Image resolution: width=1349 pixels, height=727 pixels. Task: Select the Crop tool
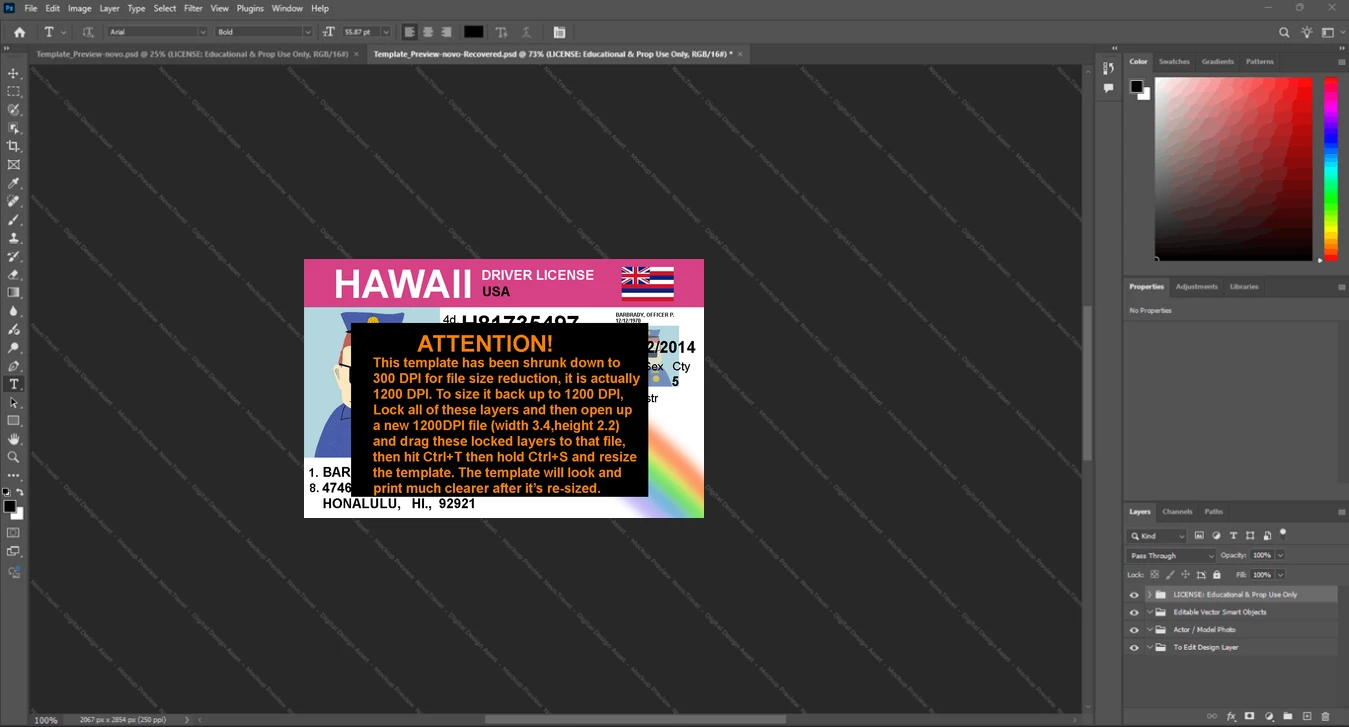point(14,146)
